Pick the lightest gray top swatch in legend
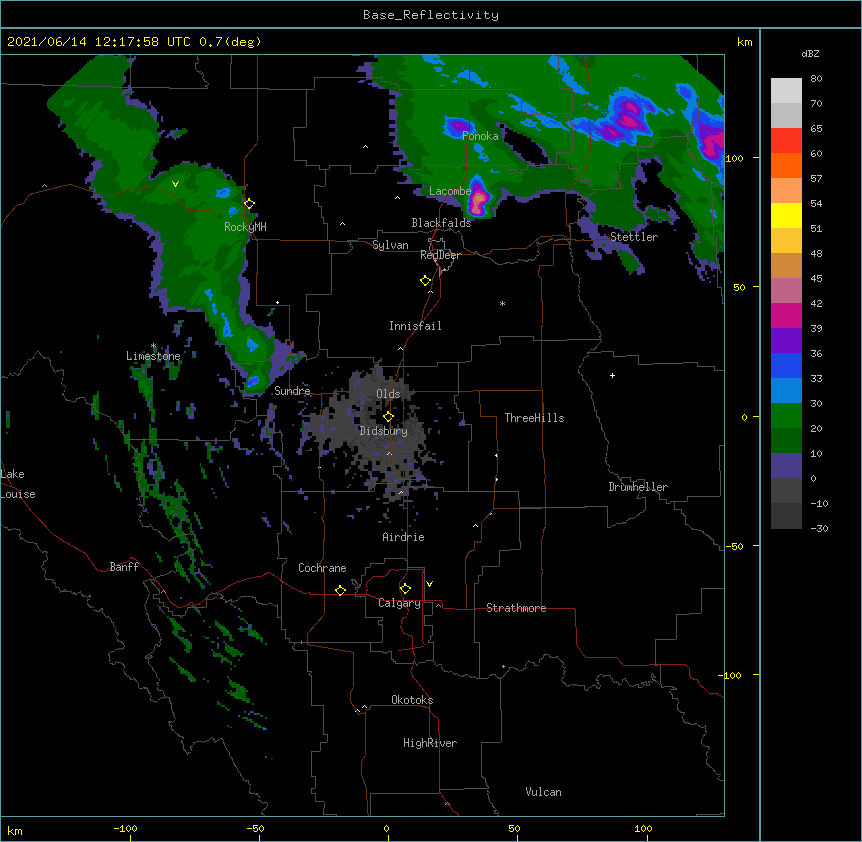The image size is (862, 842). (x=786, y=90)
